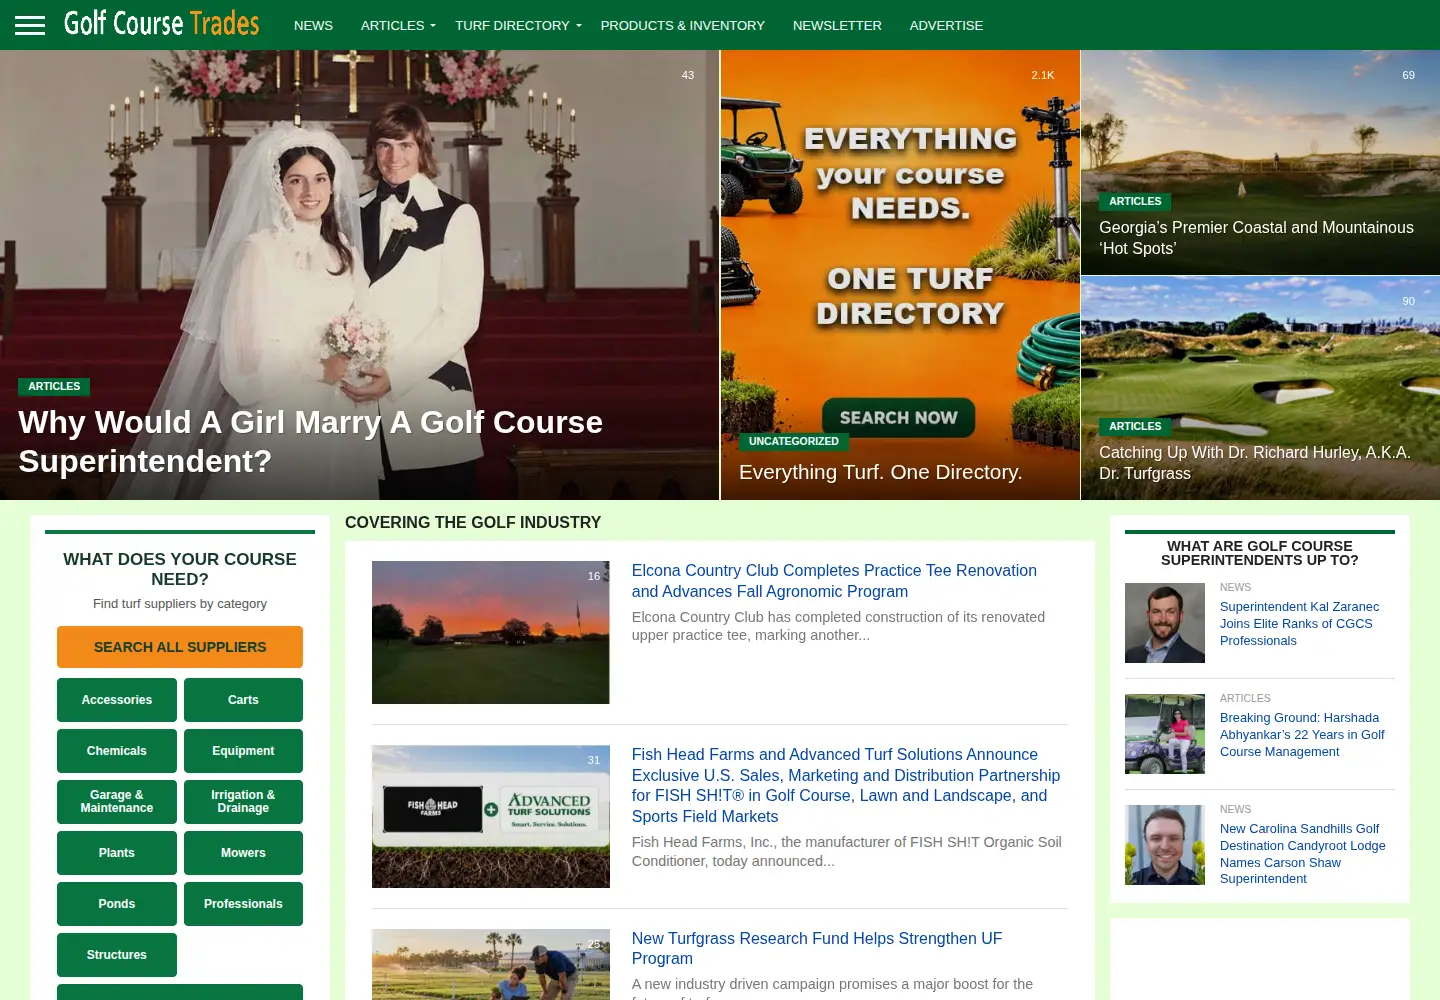Screen dimensions: 1440x1000
Task: Go to the Newsletter page
Action: [x=837, y=25]
